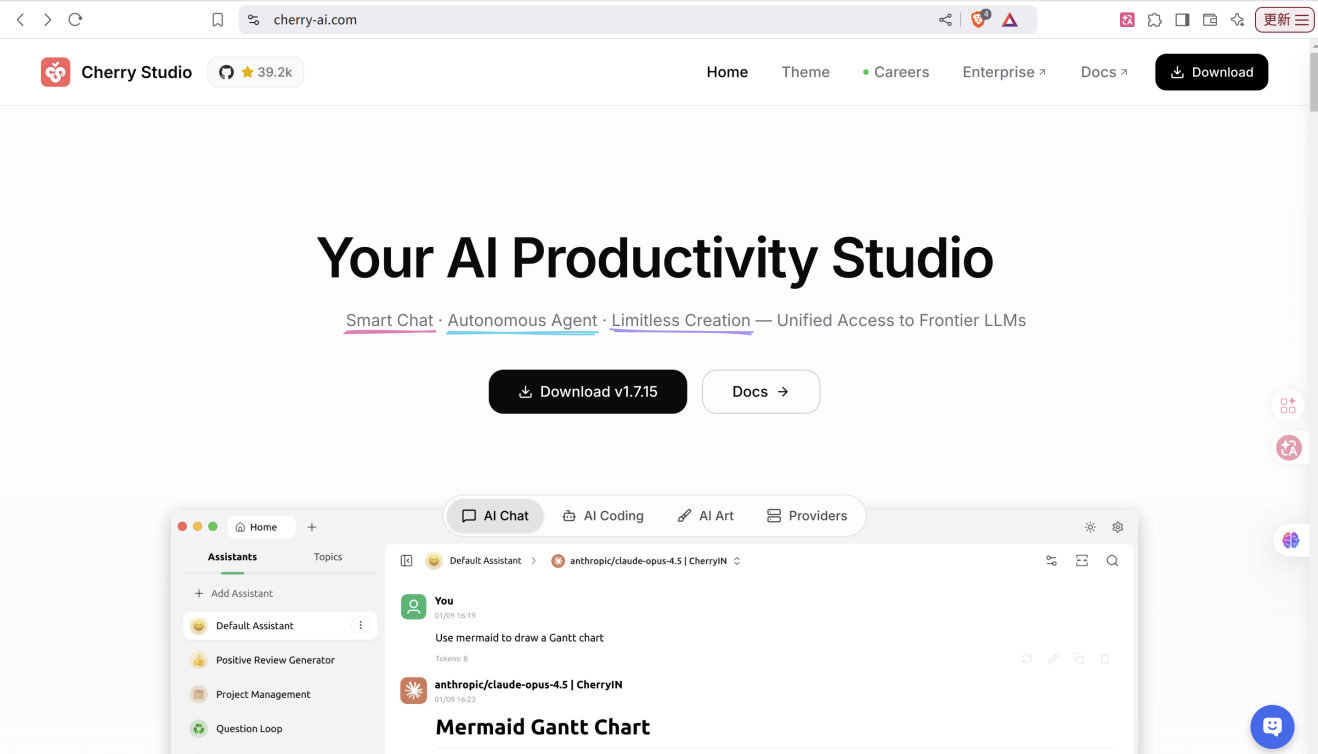Select the Providers tab
This screenshot has width=1318, height=754.
click(x=806, y=516)
